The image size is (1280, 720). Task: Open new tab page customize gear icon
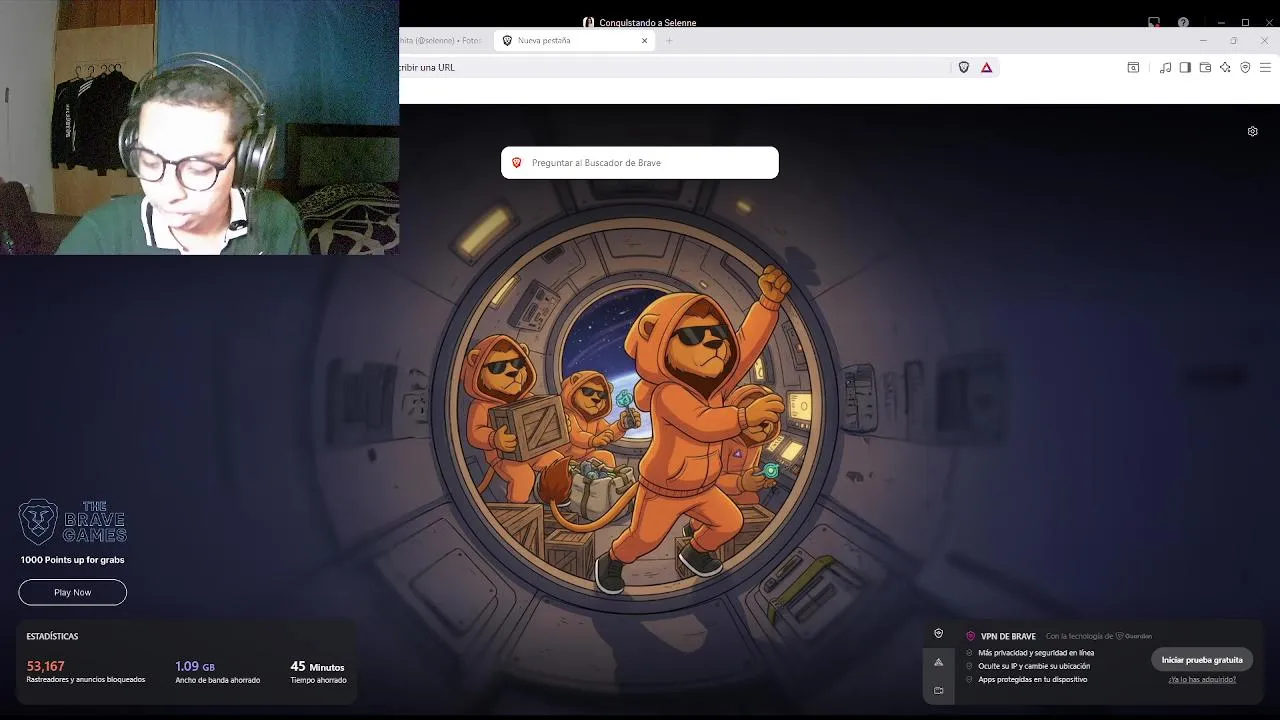[1252, 131]
